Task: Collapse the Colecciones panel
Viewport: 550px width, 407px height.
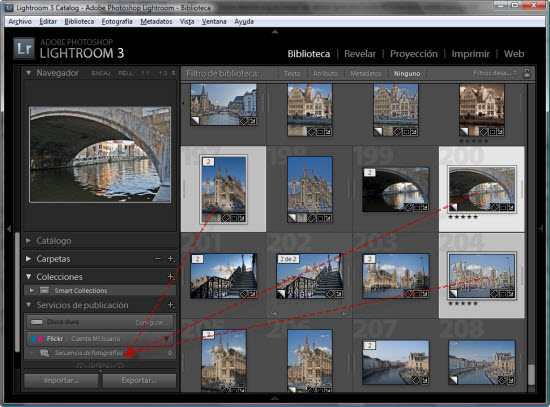Action: tap(28, 276)
